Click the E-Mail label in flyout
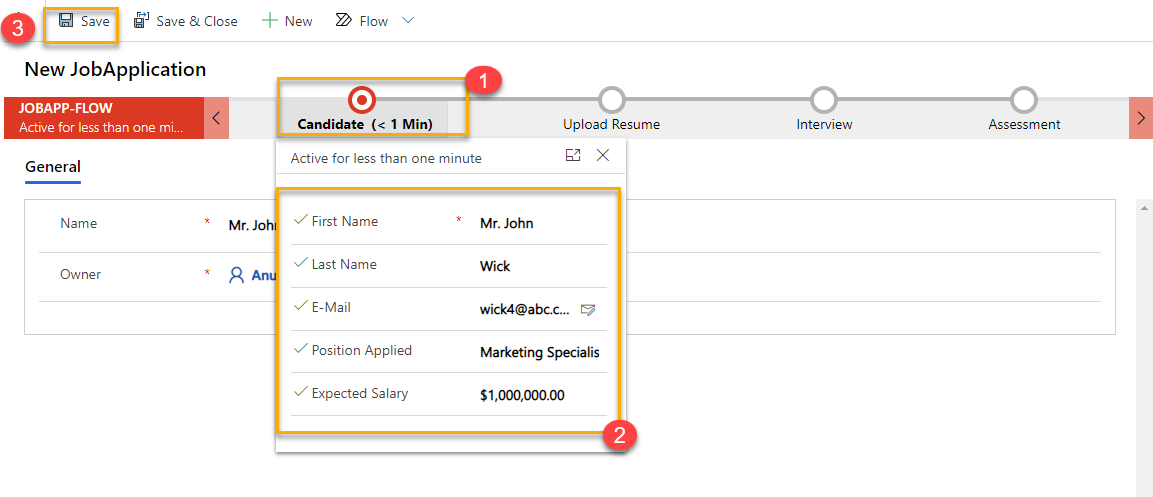Screen dimensions: 1153x497 coord(331,307)
